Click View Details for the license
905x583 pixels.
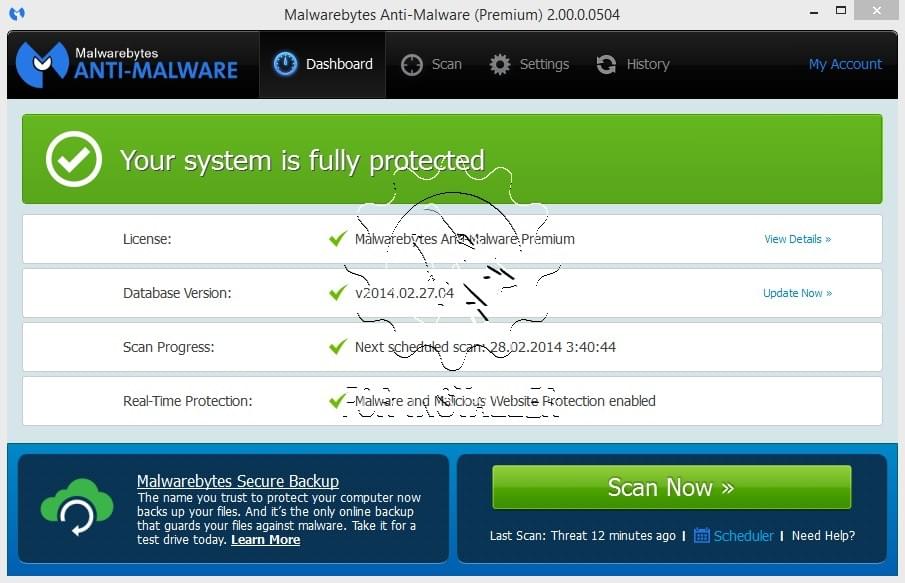pos(797,239)
